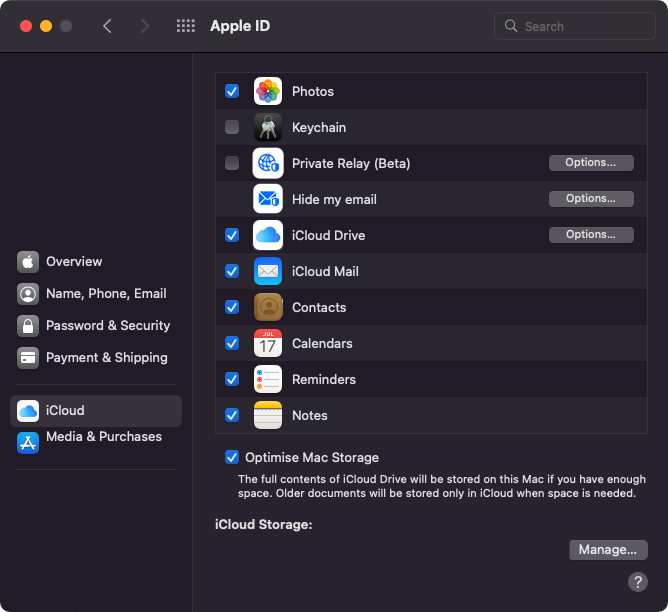Click the Overview Apple logo icon
The width and height of the screenshot is (668, 612).
pyautogui.click(x=28, y=261)
